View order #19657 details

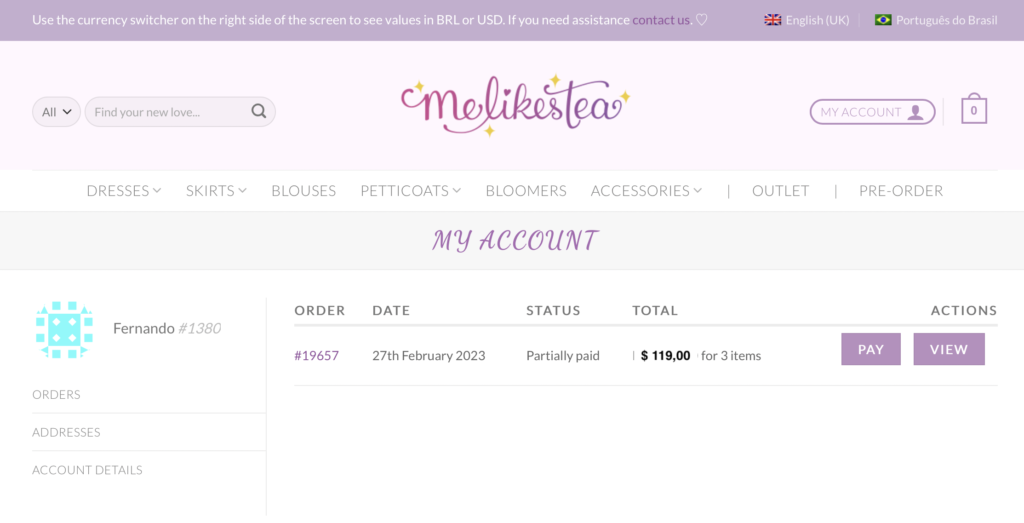coord(949,349)
